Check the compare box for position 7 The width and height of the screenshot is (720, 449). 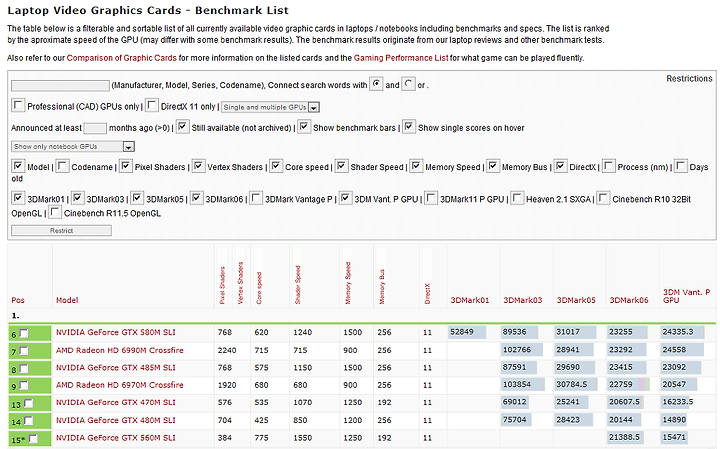point(23,351)
